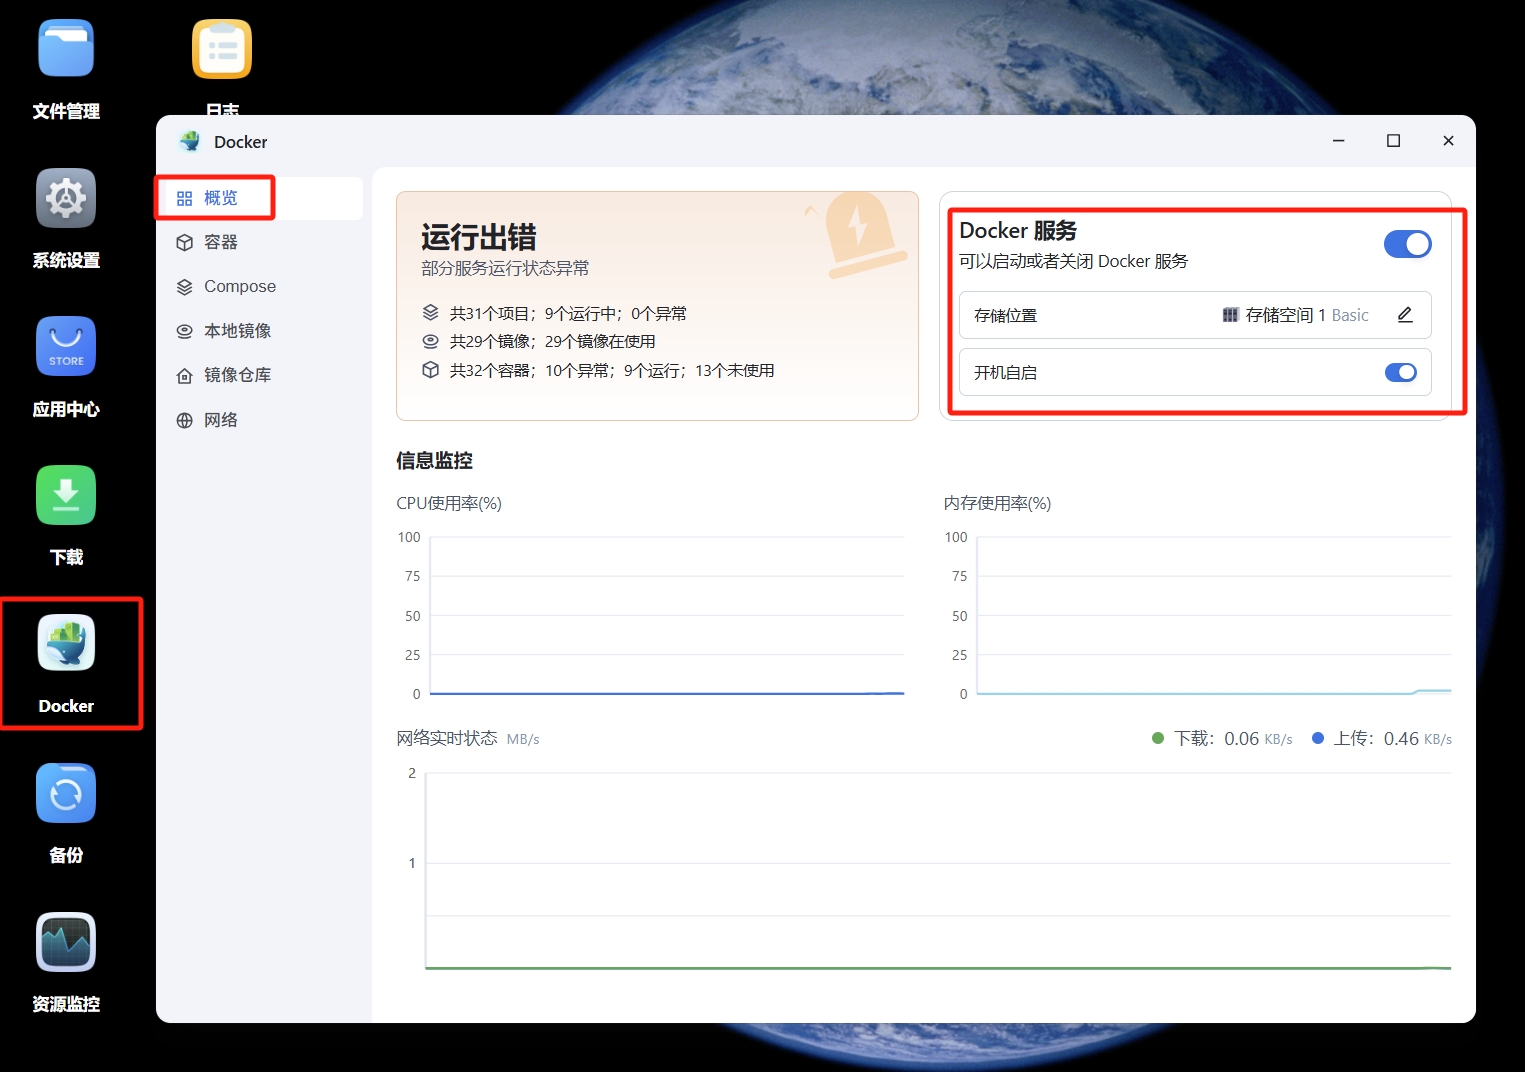Viewport: 1525px width, 1072px height.
Task: Click the storage volume icon beside 存储空间 1
Action: (1230, 315)
